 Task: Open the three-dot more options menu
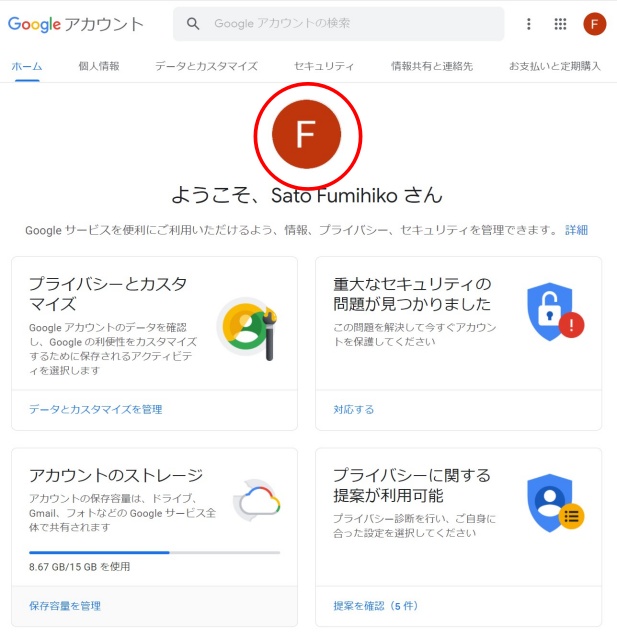pyautogui.click(x=528, y=24)
